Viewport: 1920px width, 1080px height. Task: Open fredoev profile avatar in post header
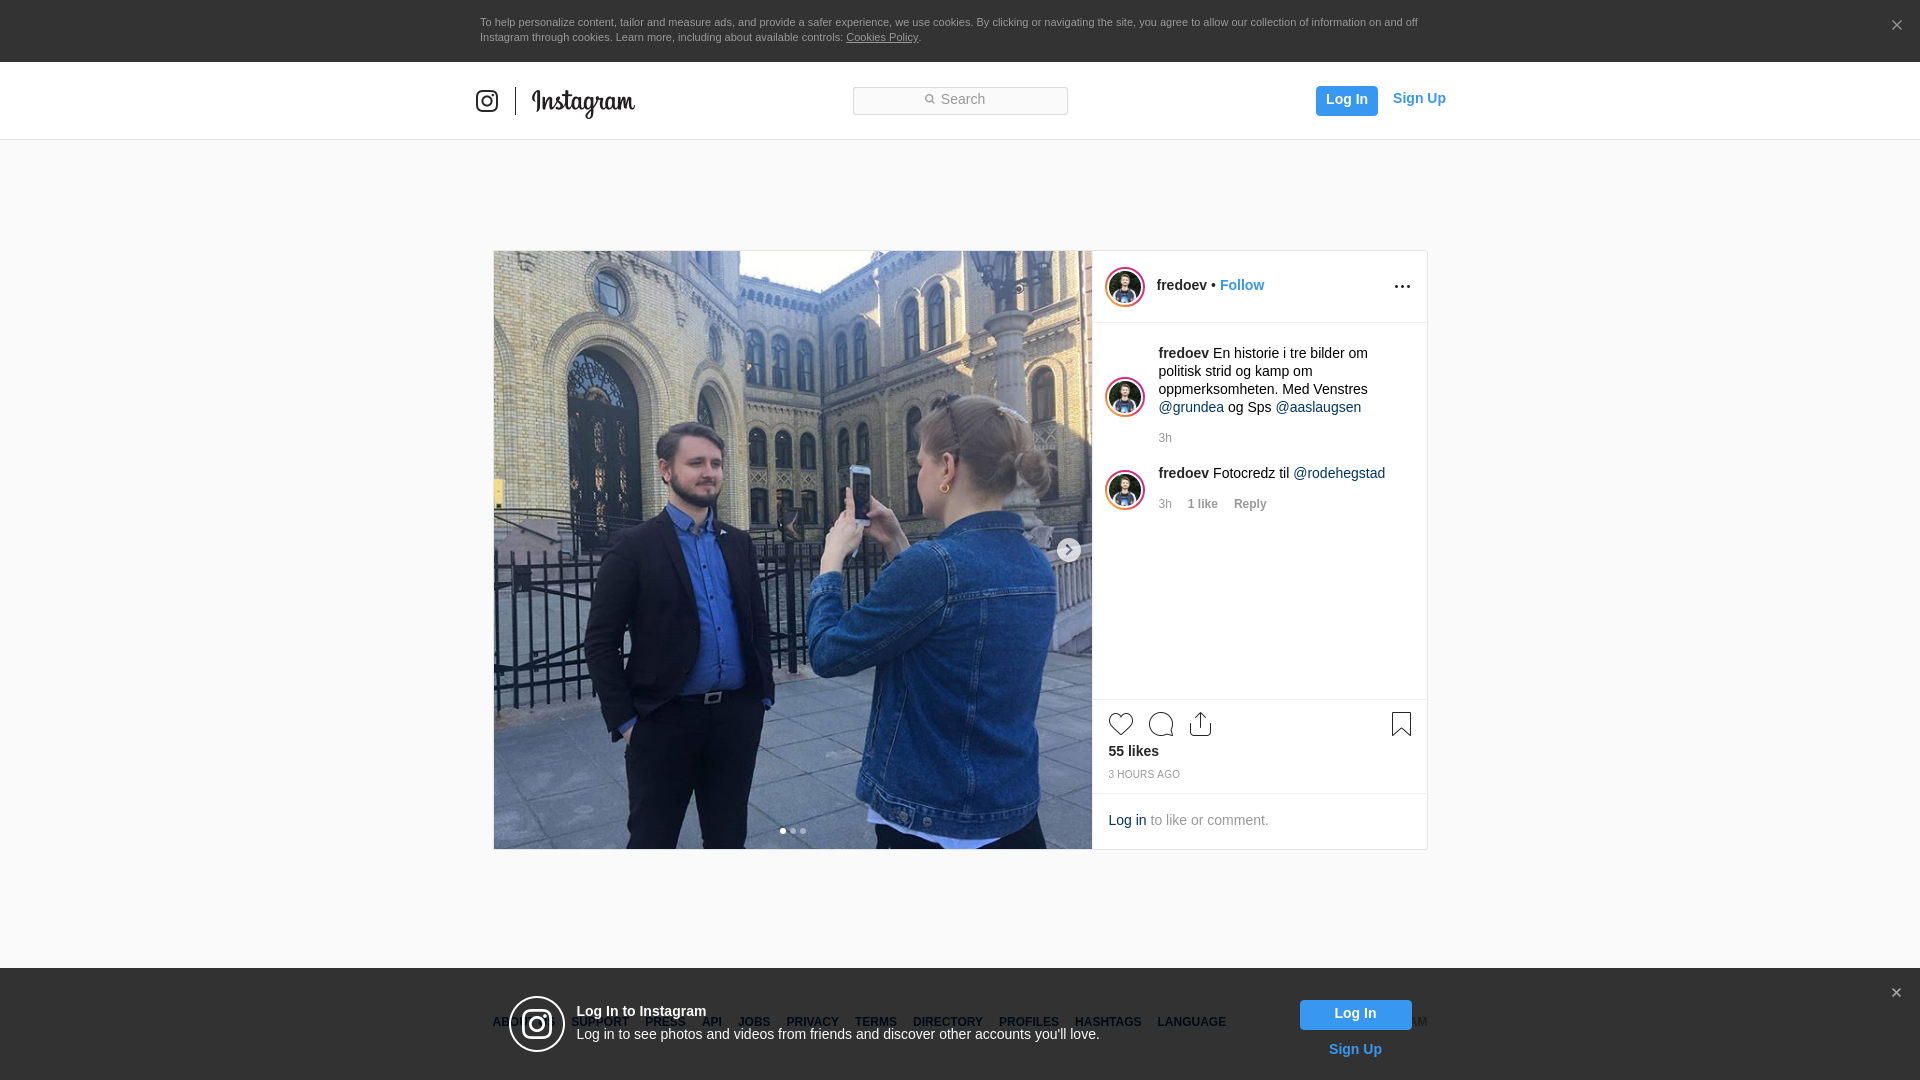(1125, 287)
